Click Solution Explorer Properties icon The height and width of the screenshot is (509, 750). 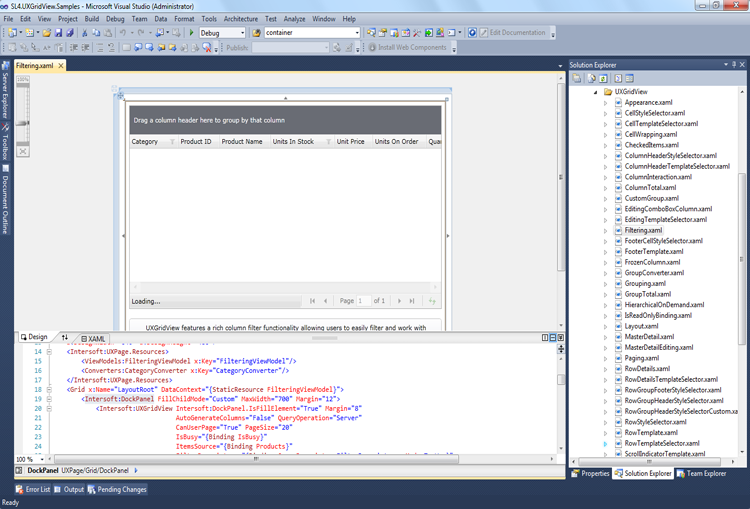pyautogui.click(x=577, y=78)
